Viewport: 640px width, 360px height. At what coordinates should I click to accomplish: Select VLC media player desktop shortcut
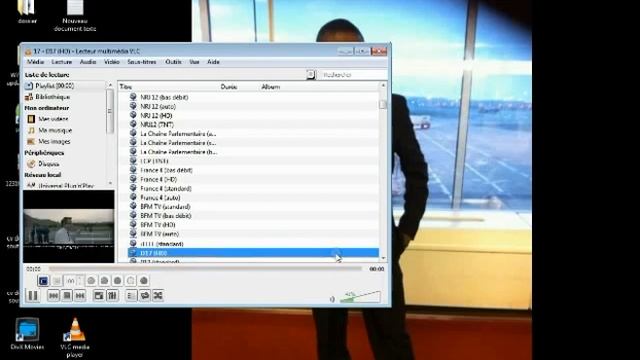pyautogui.click(x=75, y=338)
